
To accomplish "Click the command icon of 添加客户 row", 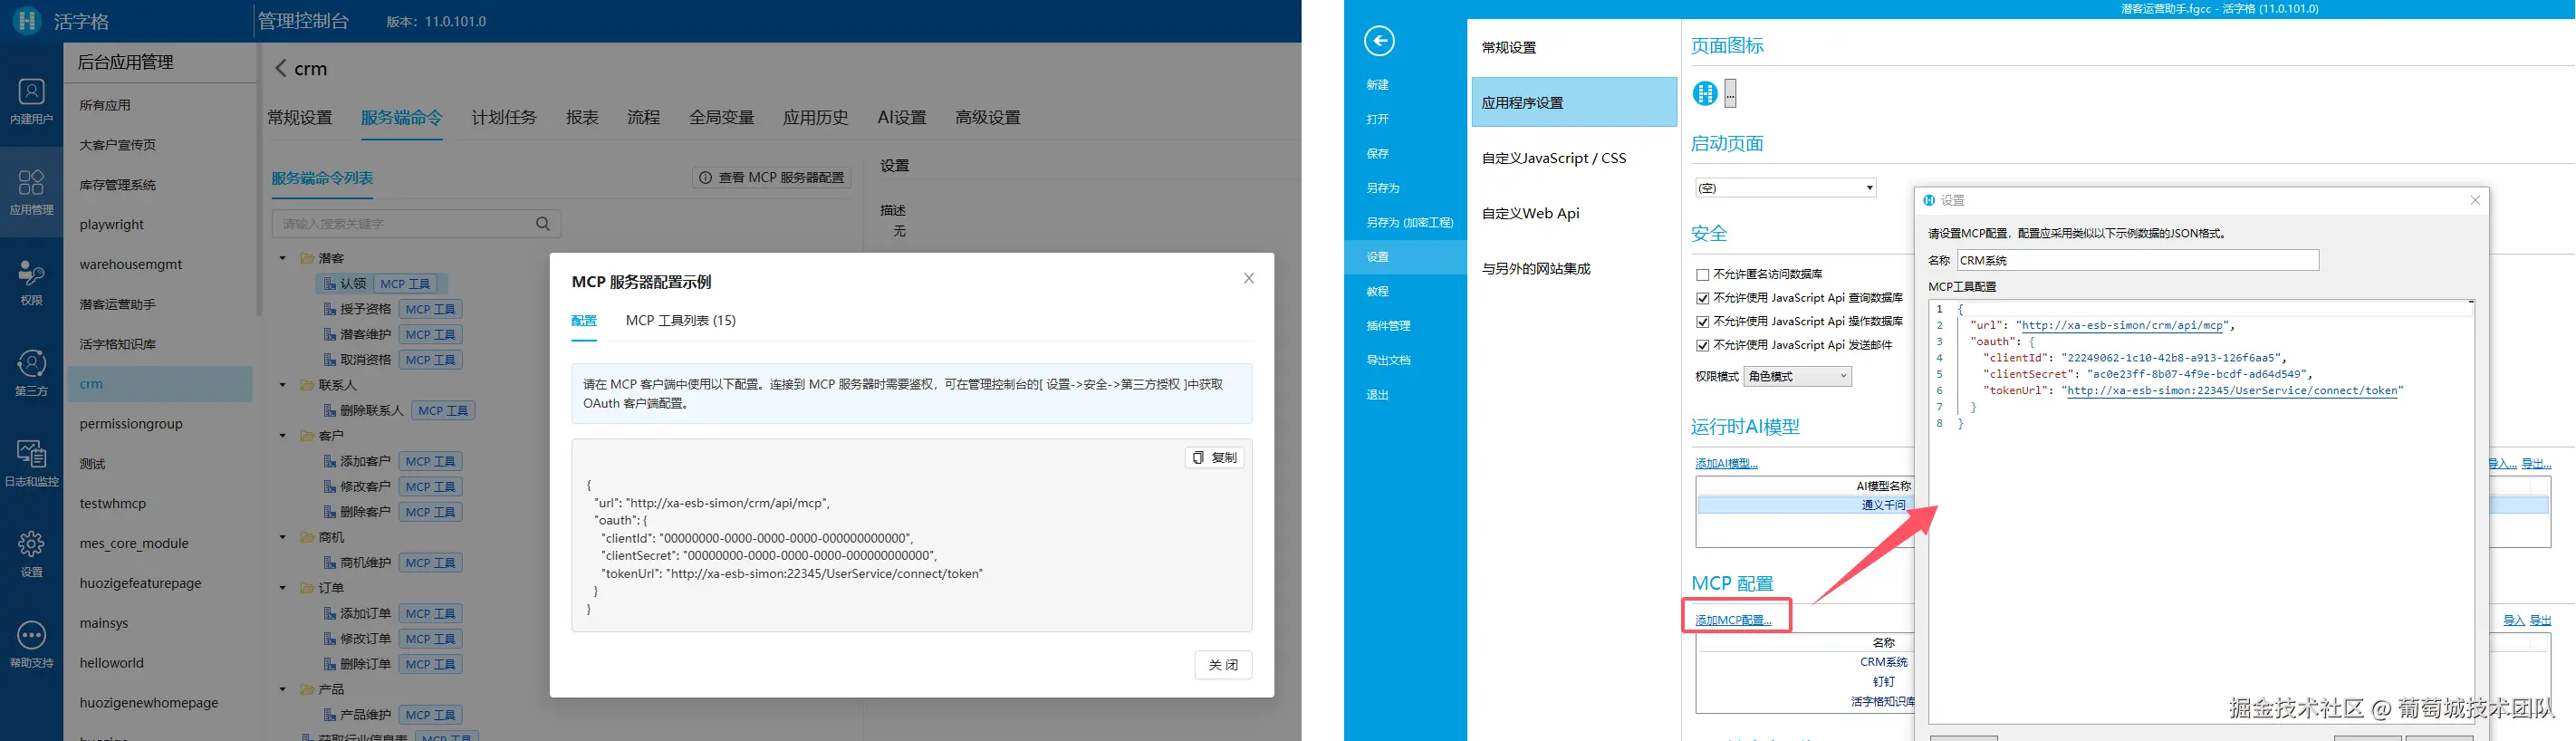I will pyautogui.click(x=331, y=461).
